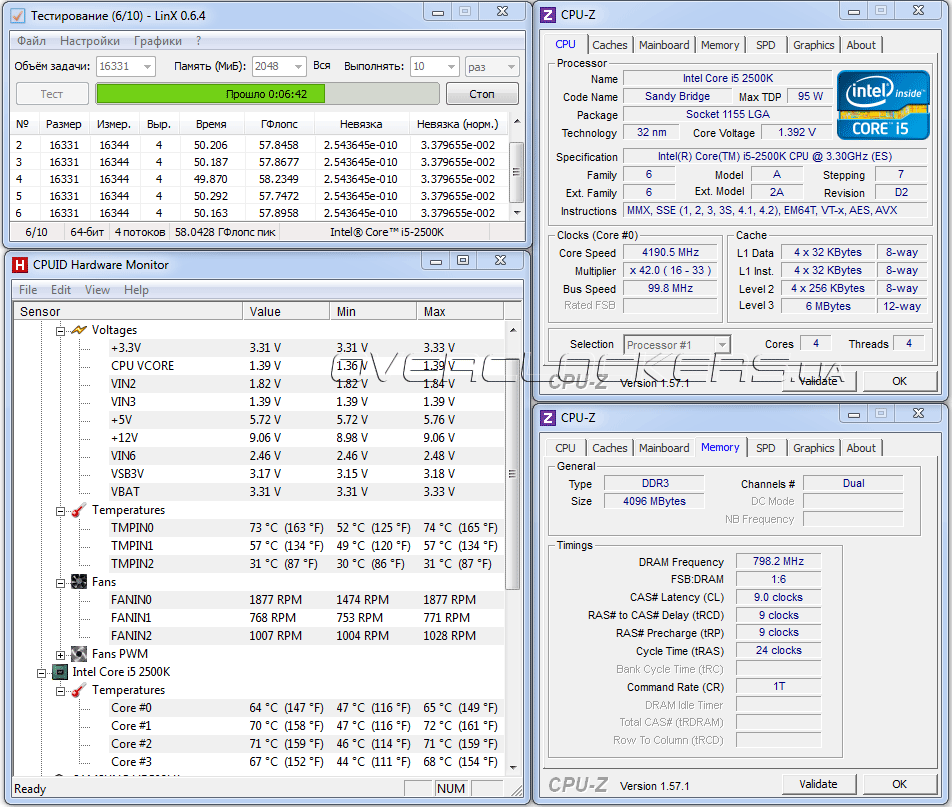Open View menu in Hardware Monitor

(97, 290)
